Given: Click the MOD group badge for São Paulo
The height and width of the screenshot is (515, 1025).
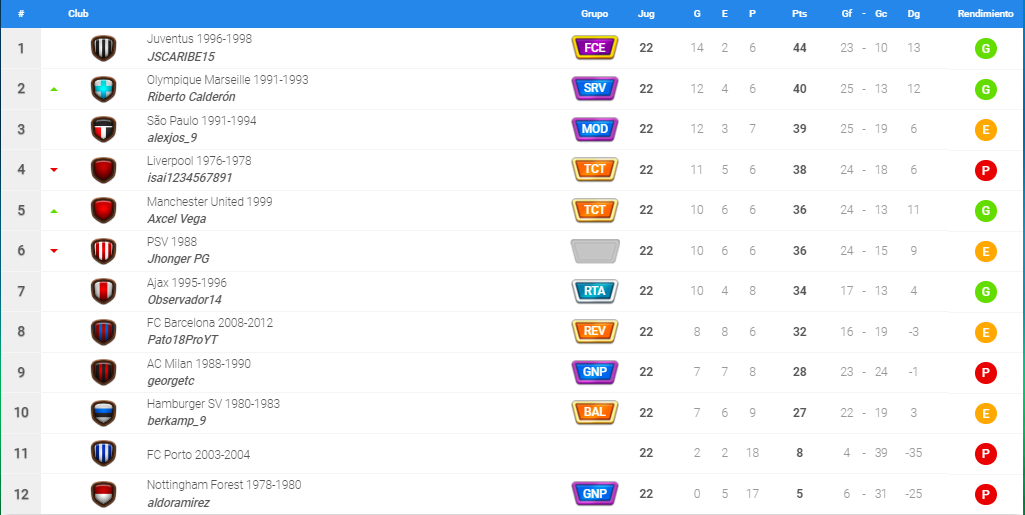Looking at the screenshot, I should point(595,129).
